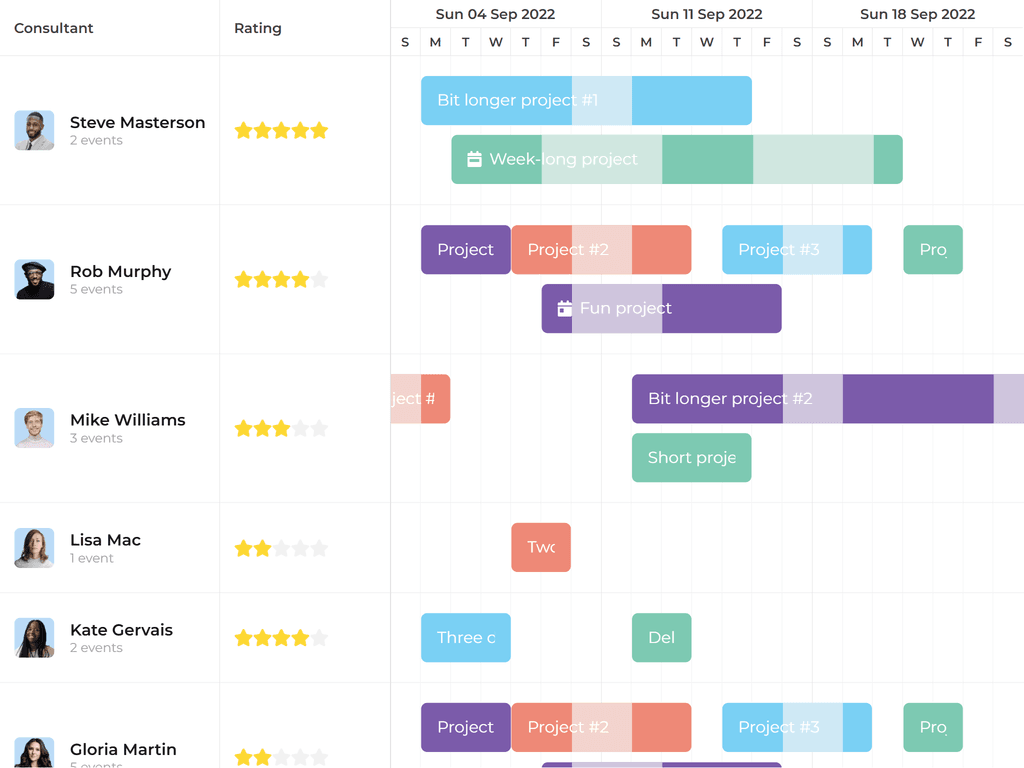Click Mike Williams' avatar picture
The width and height of the screenshot is (1024, 768).
(x=34, y=428)
